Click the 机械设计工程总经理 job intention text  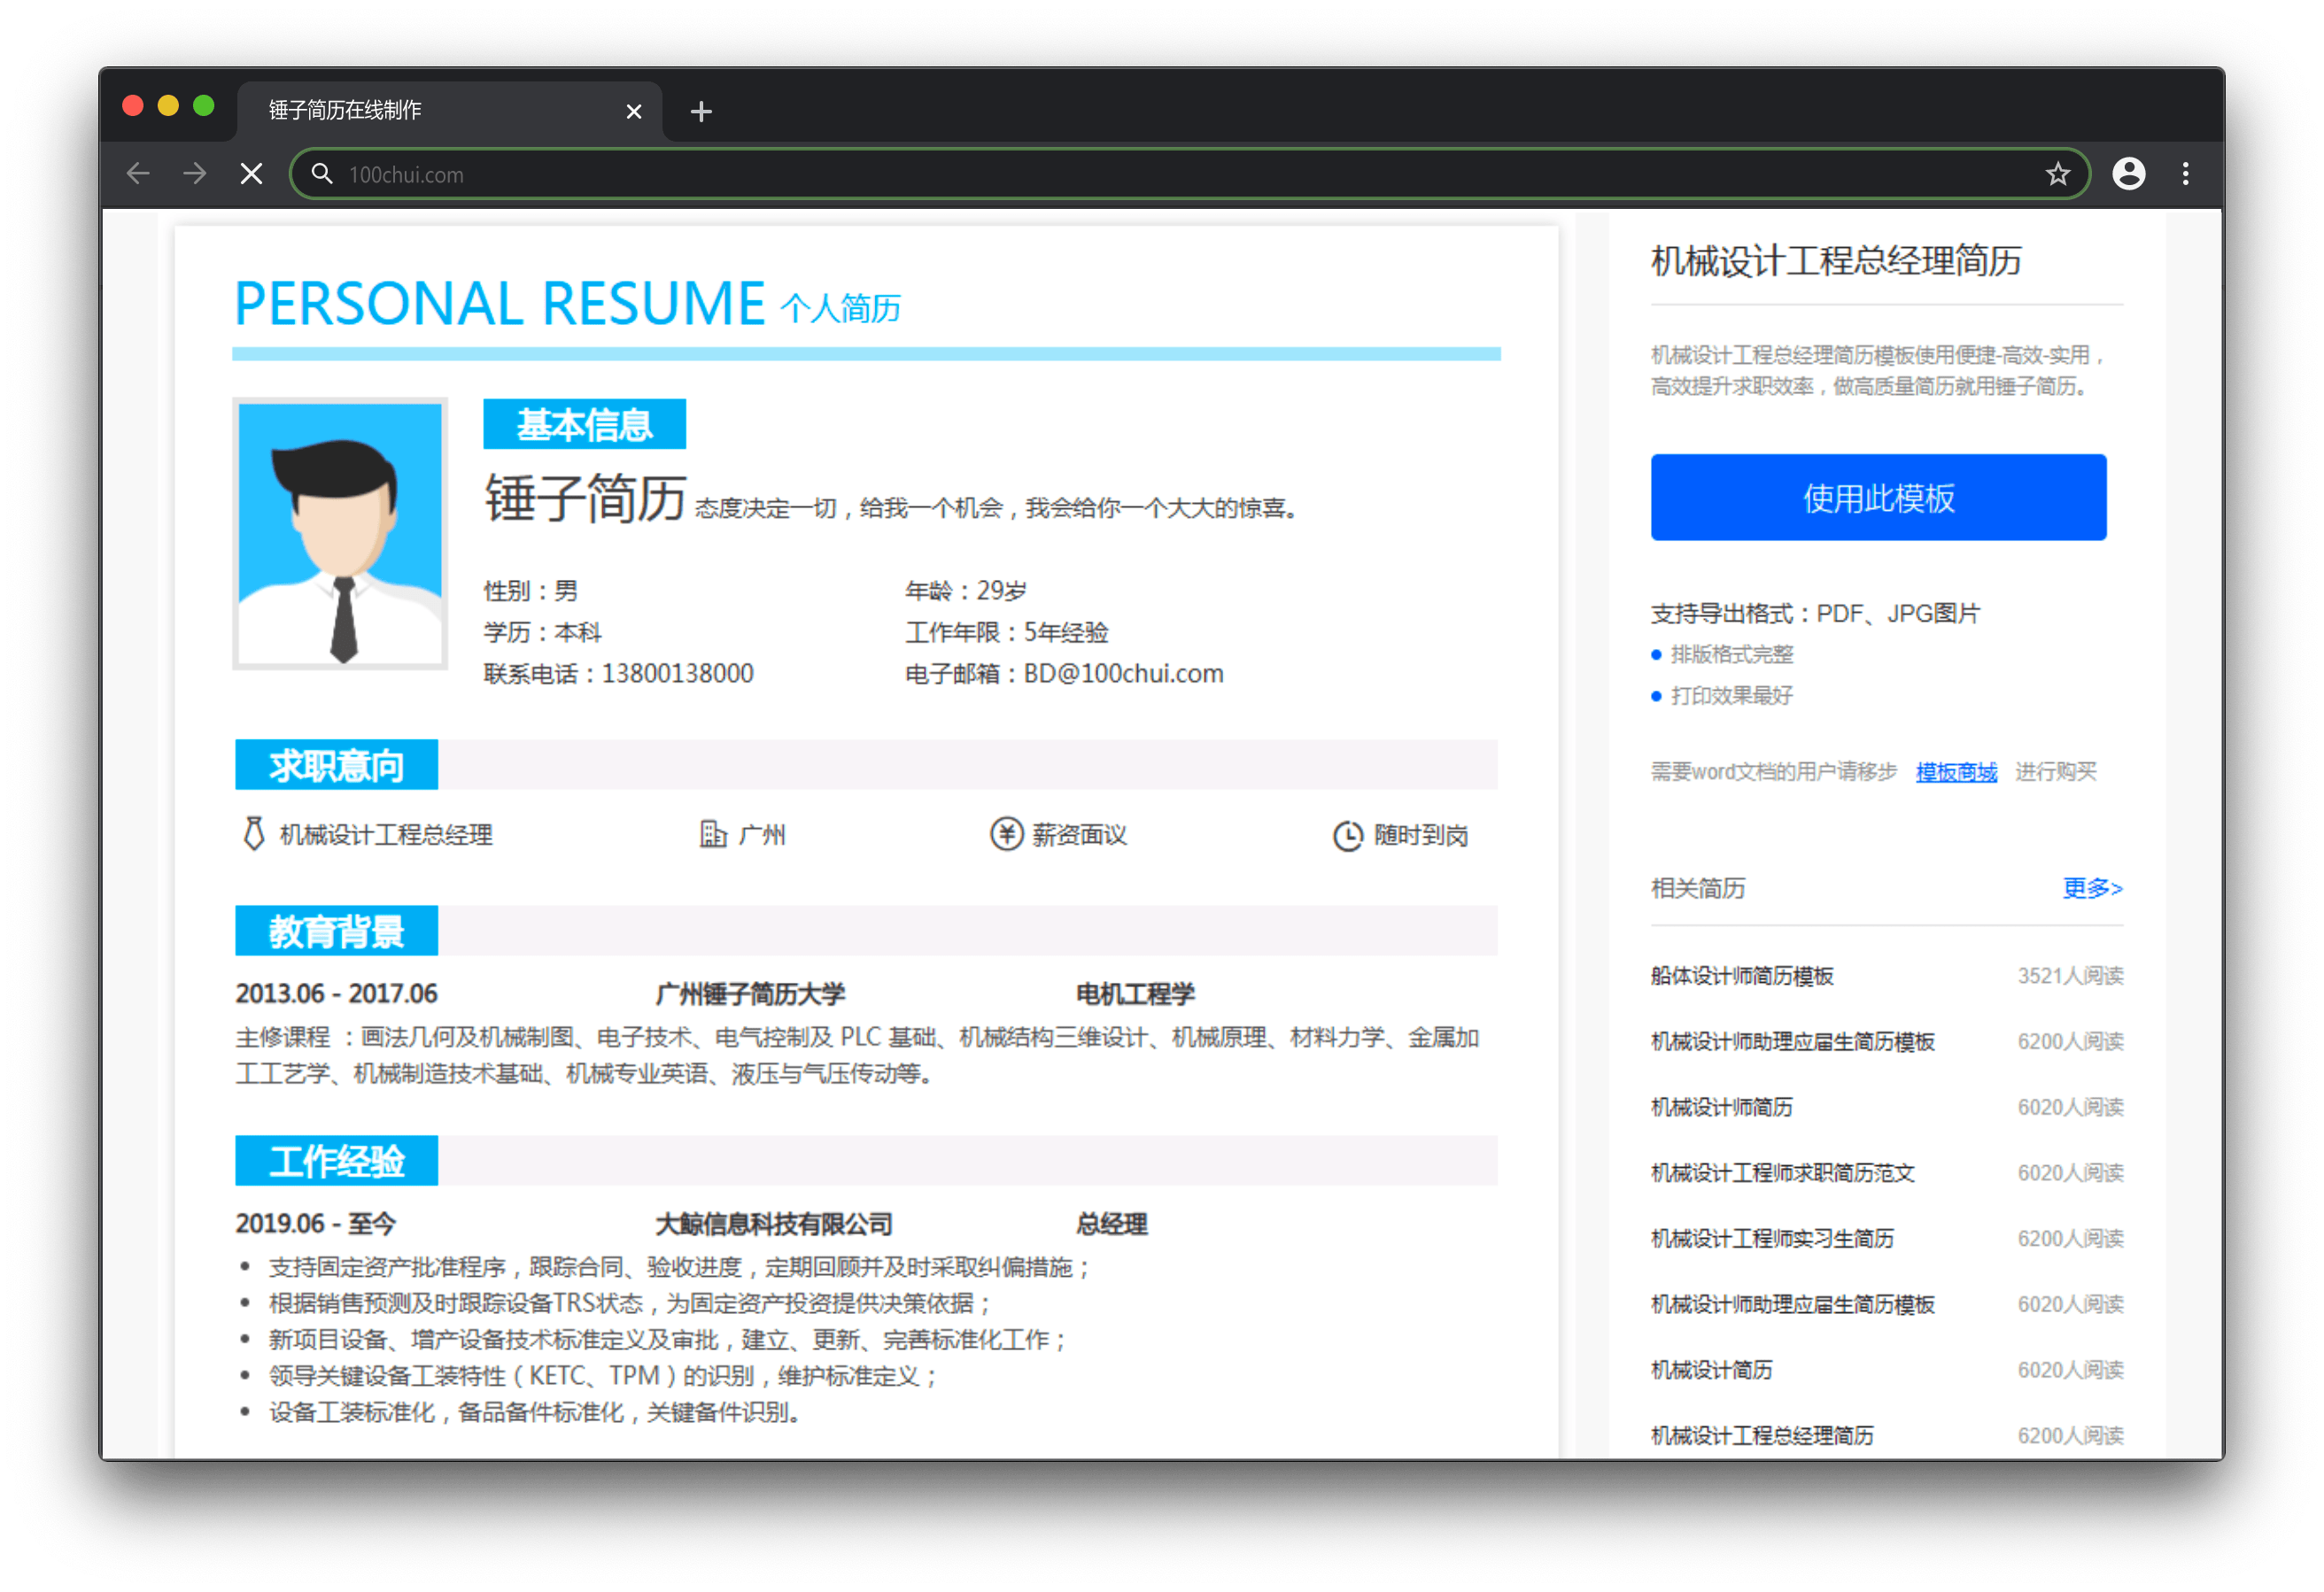click(x=386, y=835)
